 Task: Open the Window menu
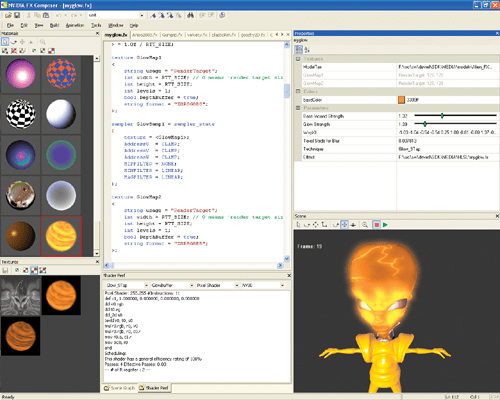pyautogui.click(x=115, y=25)
